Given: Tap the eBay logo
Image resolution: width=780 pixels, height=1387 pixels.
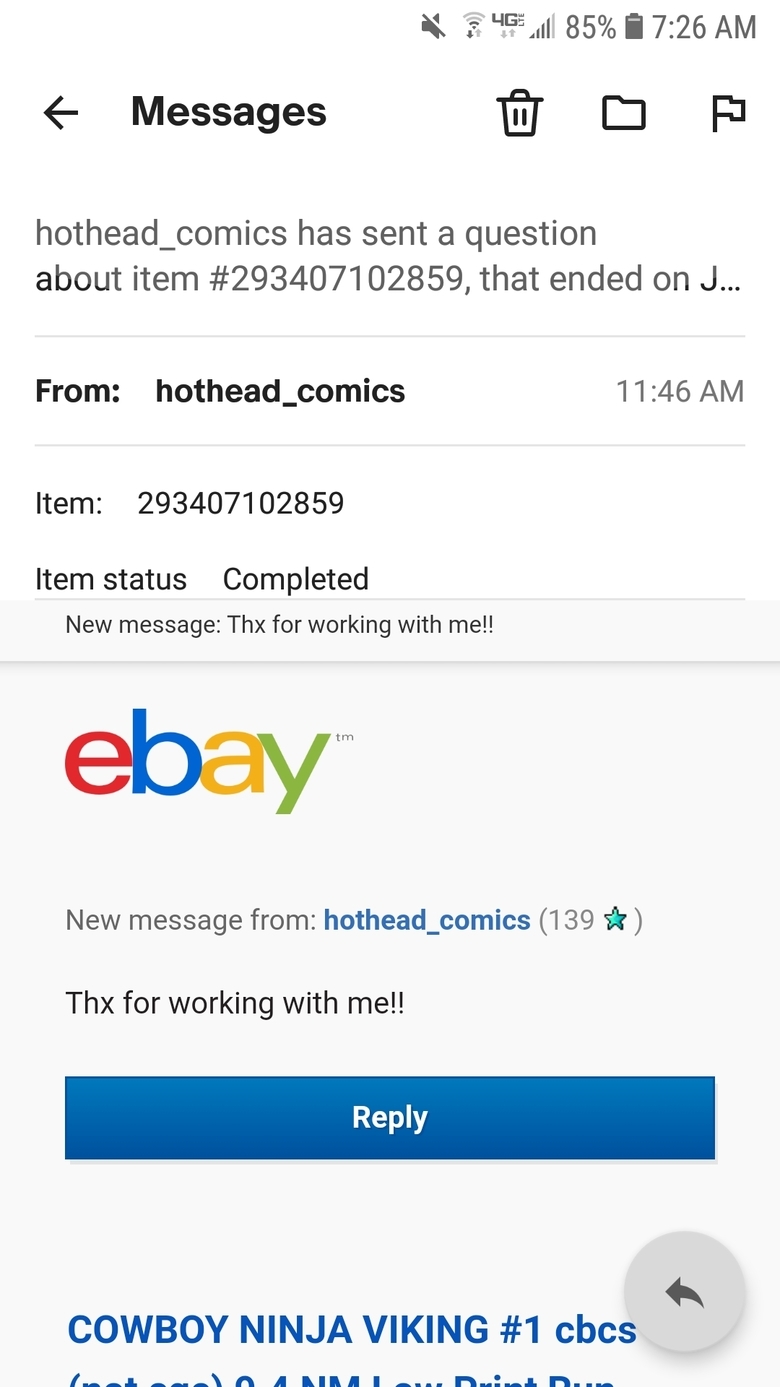Looking at the screenshot, I should (198, 760).
